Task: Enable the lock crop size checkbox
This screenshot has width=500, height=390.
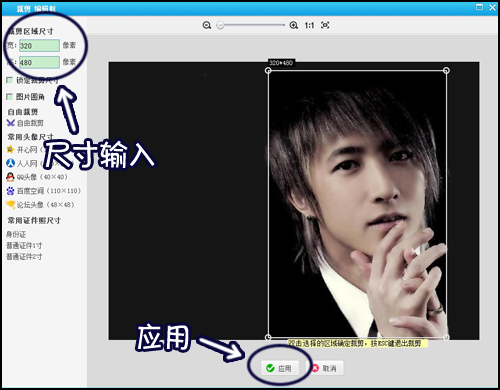Action: click(x=9, y=80)
